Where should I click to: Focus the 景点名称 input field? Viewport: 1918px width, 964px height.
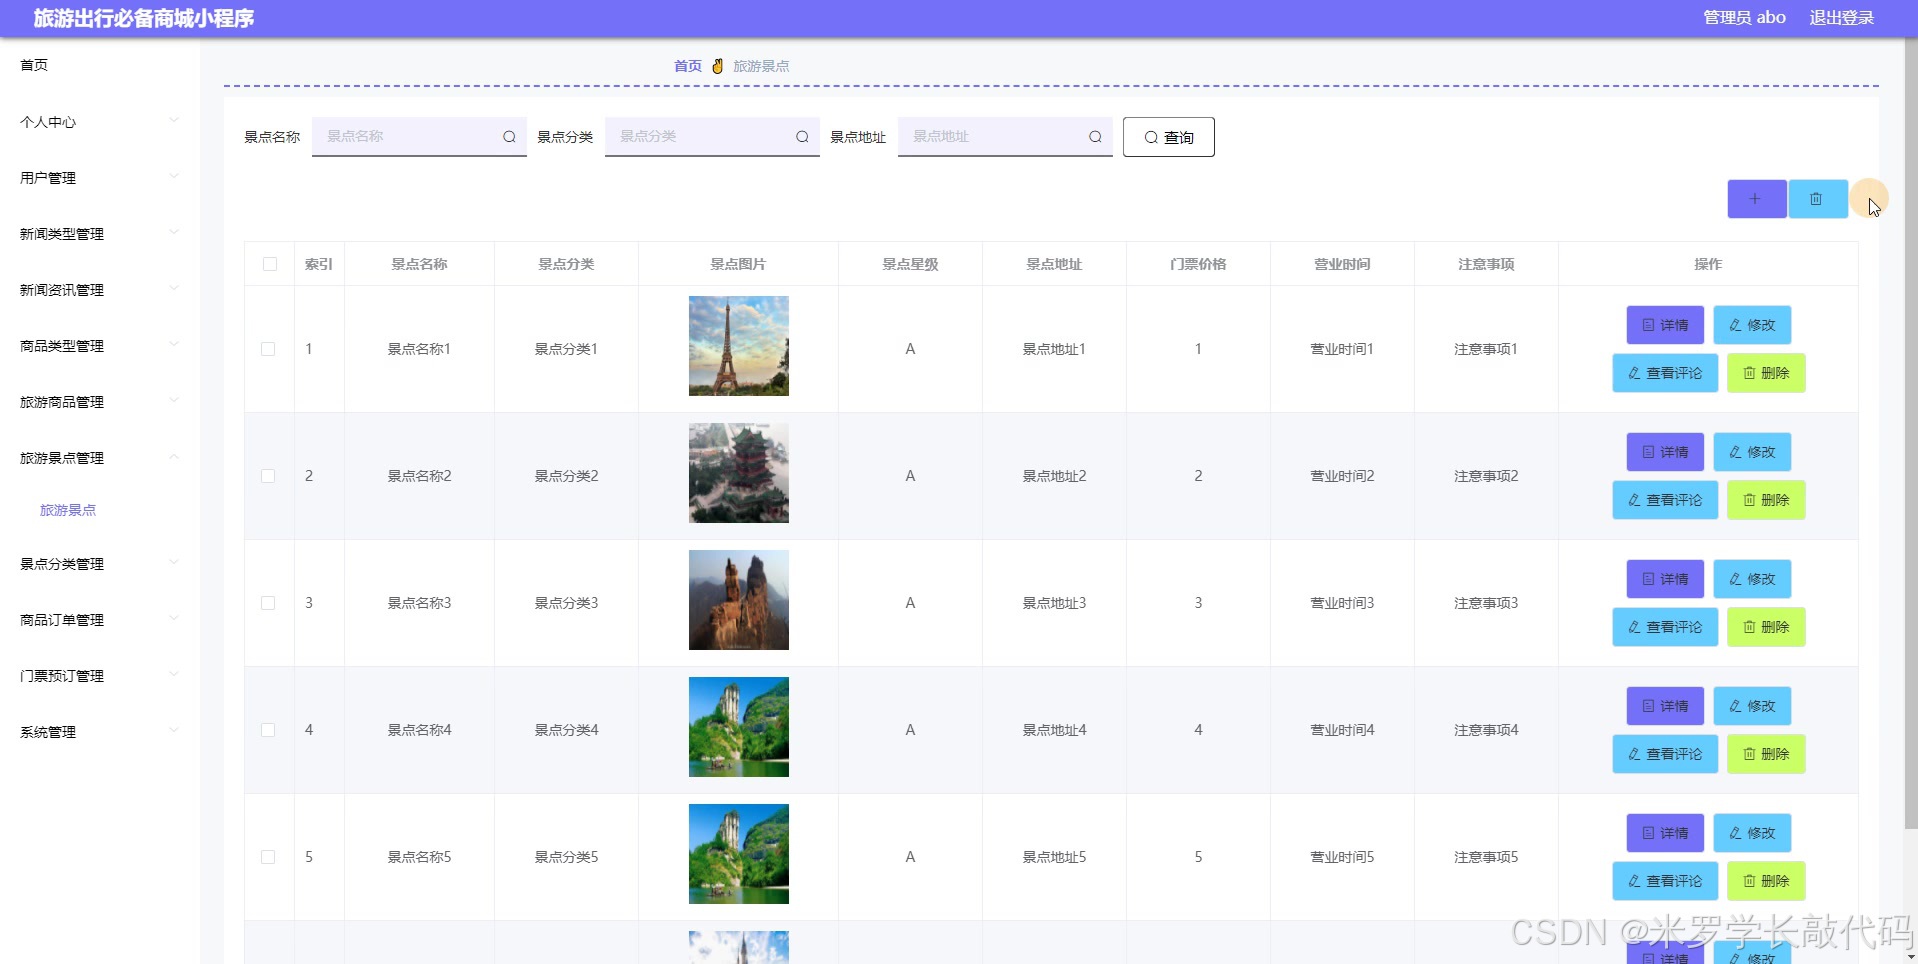coord(419,137)
